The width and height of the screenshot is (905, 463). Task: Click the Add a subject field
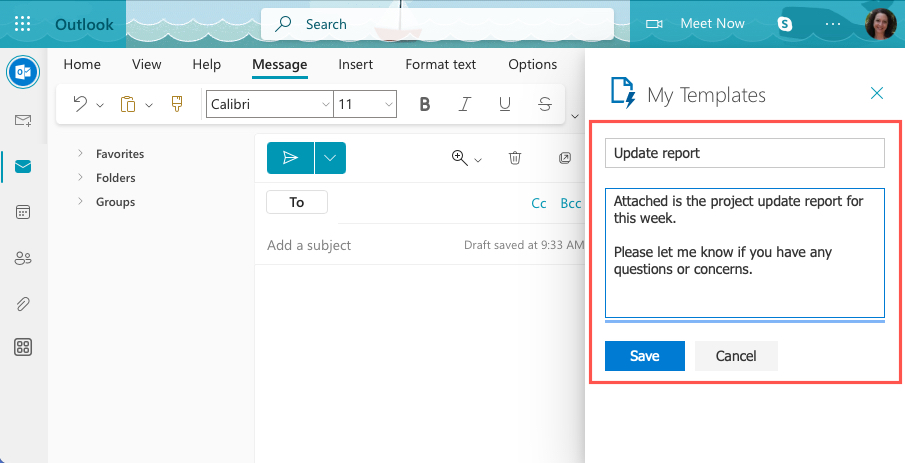pos(360,245)
